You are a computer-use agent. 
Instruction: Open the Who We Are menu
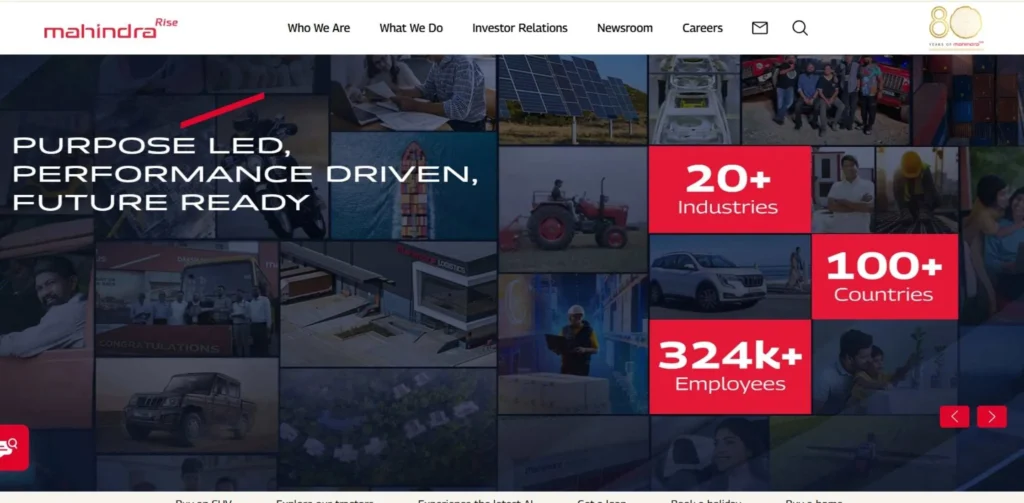(318, 28)
